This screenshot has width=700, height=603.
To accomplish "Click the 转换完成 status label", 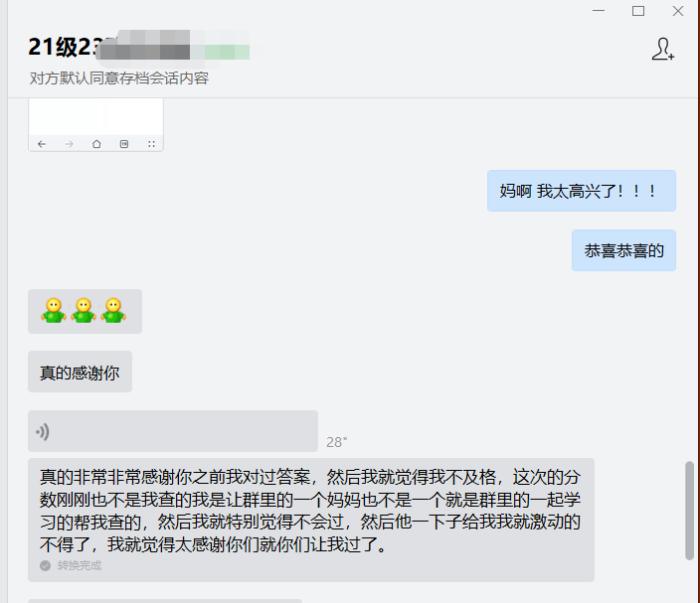I will pyautogui.click(x=79, y=566).
